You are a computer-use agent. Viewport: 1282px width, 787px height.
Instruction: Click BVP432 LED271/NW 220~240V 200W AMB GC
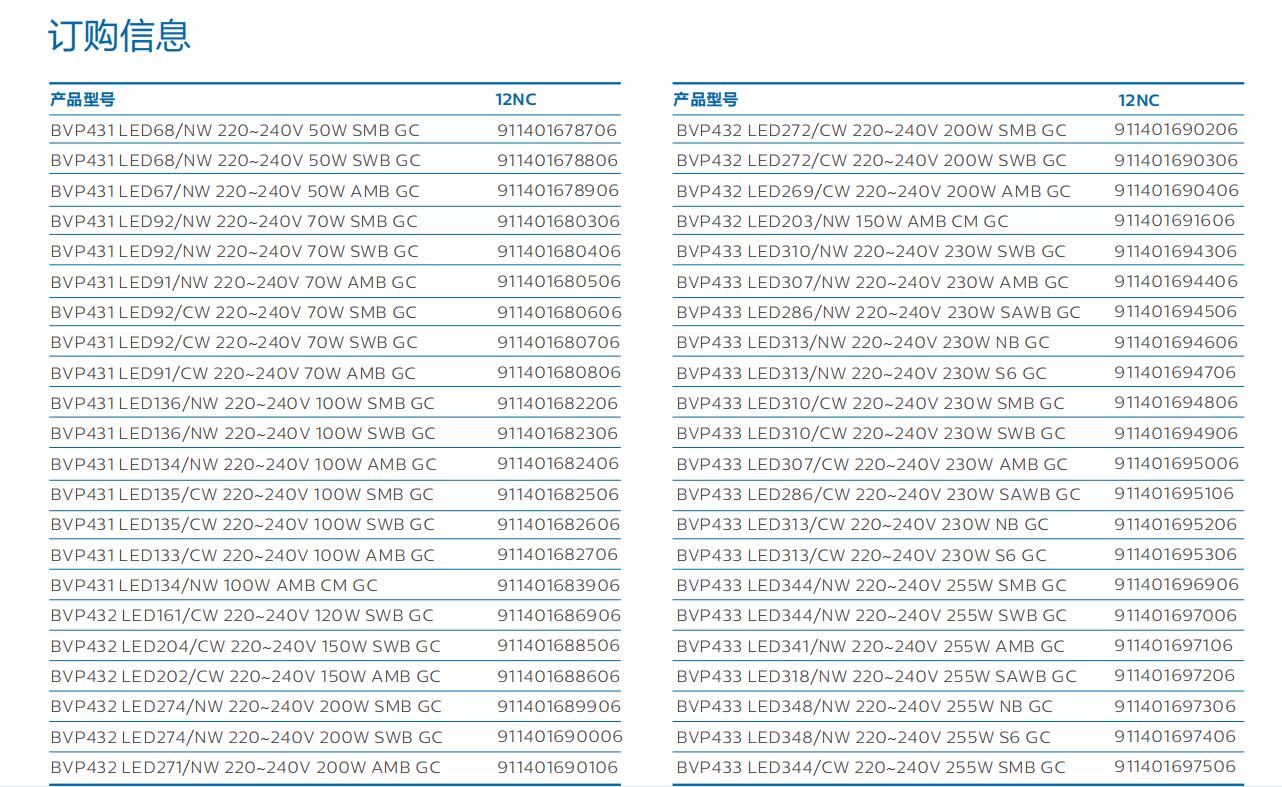coord(245,767)
